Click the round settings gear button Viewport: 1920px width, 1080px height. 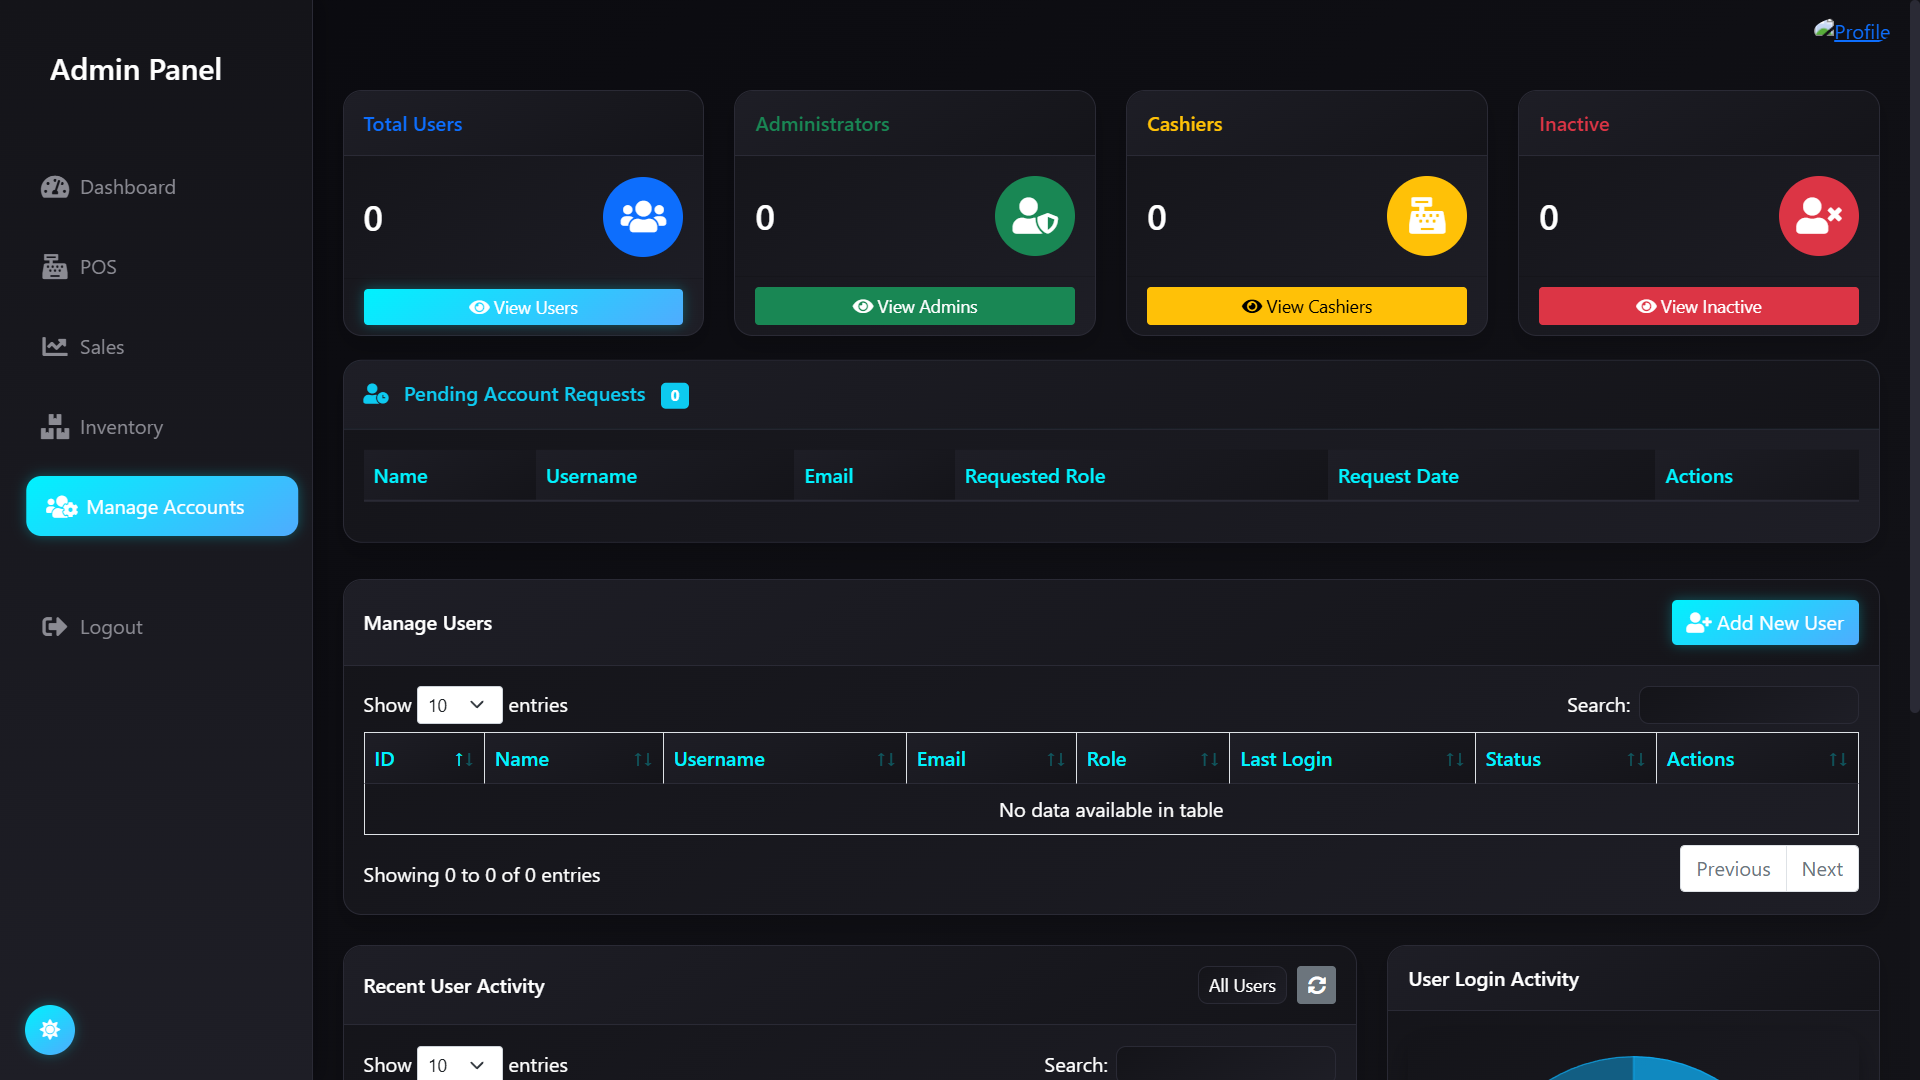50,1029
